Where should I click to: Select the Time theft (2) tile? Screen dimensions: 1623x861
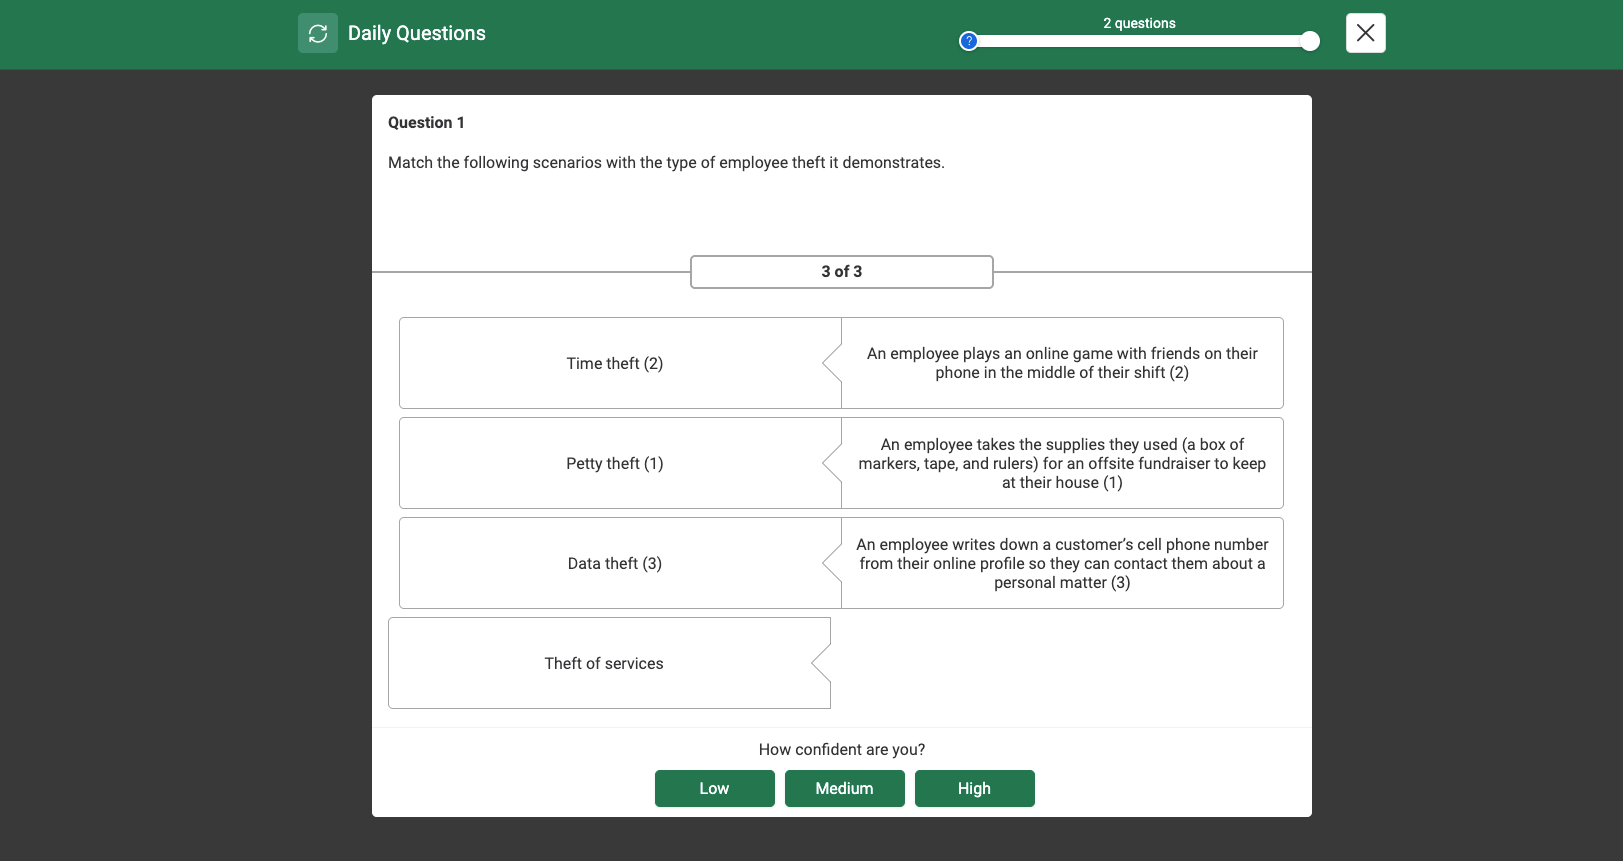(614, 363)
